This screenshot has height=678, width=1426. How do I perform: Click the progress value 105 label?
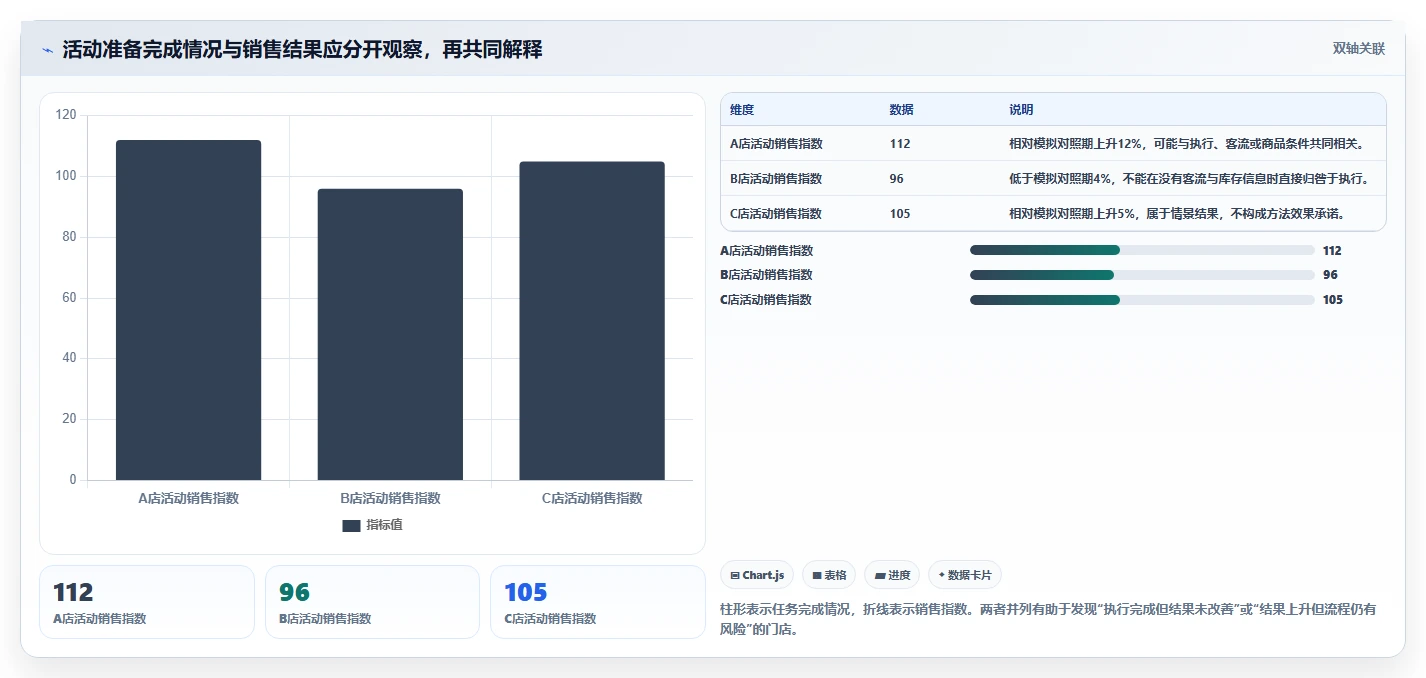click(x=1333, y=300)
